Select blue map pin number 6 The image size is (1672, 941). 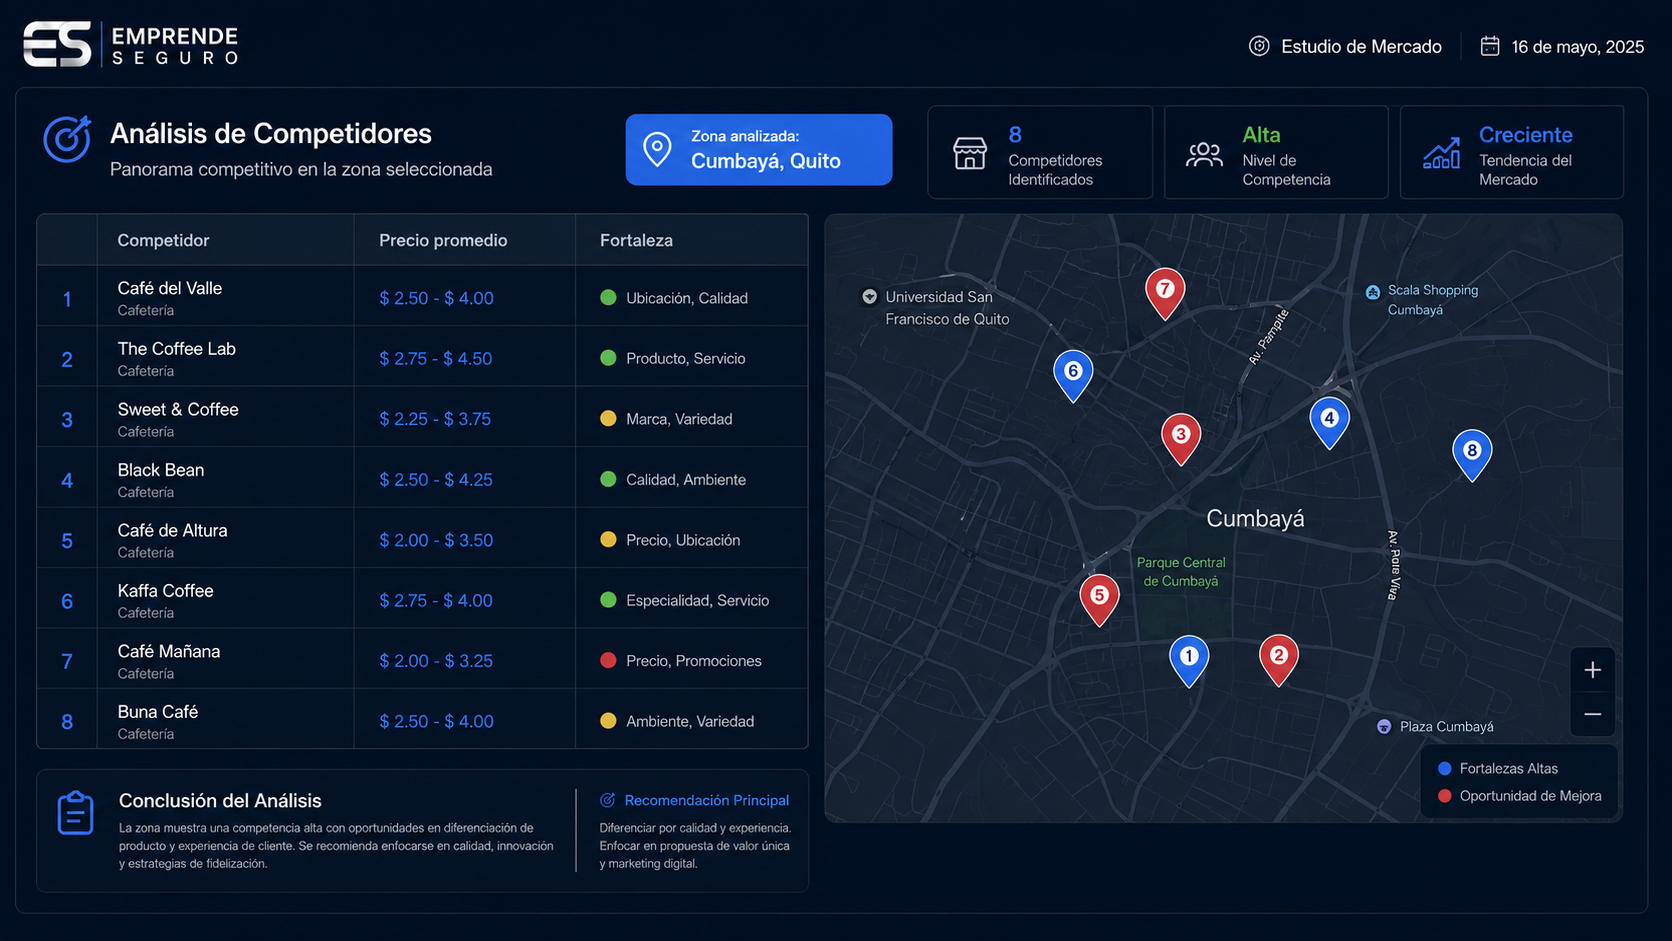tap(1073, 376)
